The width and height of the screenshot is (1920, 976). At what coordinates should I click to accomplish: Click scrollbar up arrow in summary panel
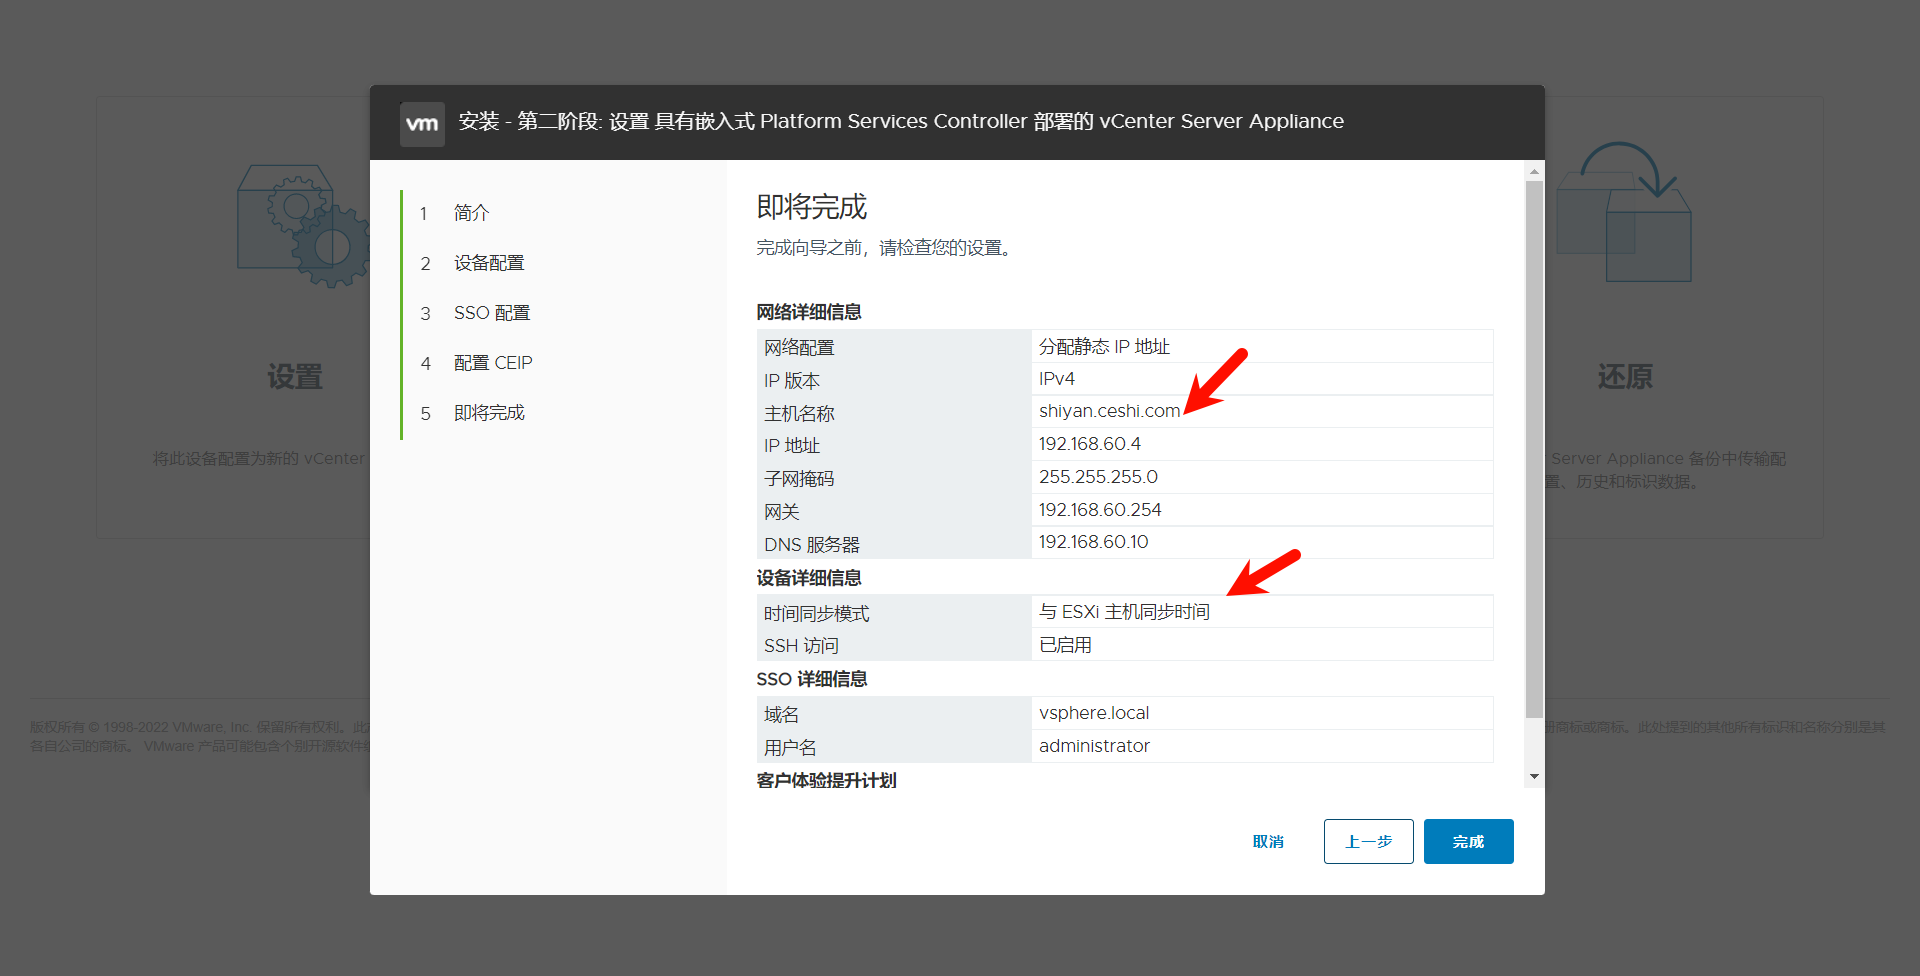tap(1534, 172)
